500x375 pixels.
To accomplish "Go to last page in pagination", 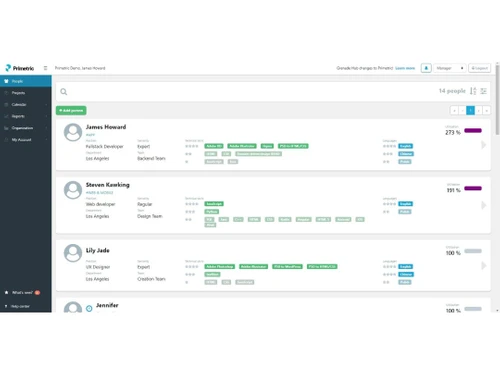I will 487,110.
